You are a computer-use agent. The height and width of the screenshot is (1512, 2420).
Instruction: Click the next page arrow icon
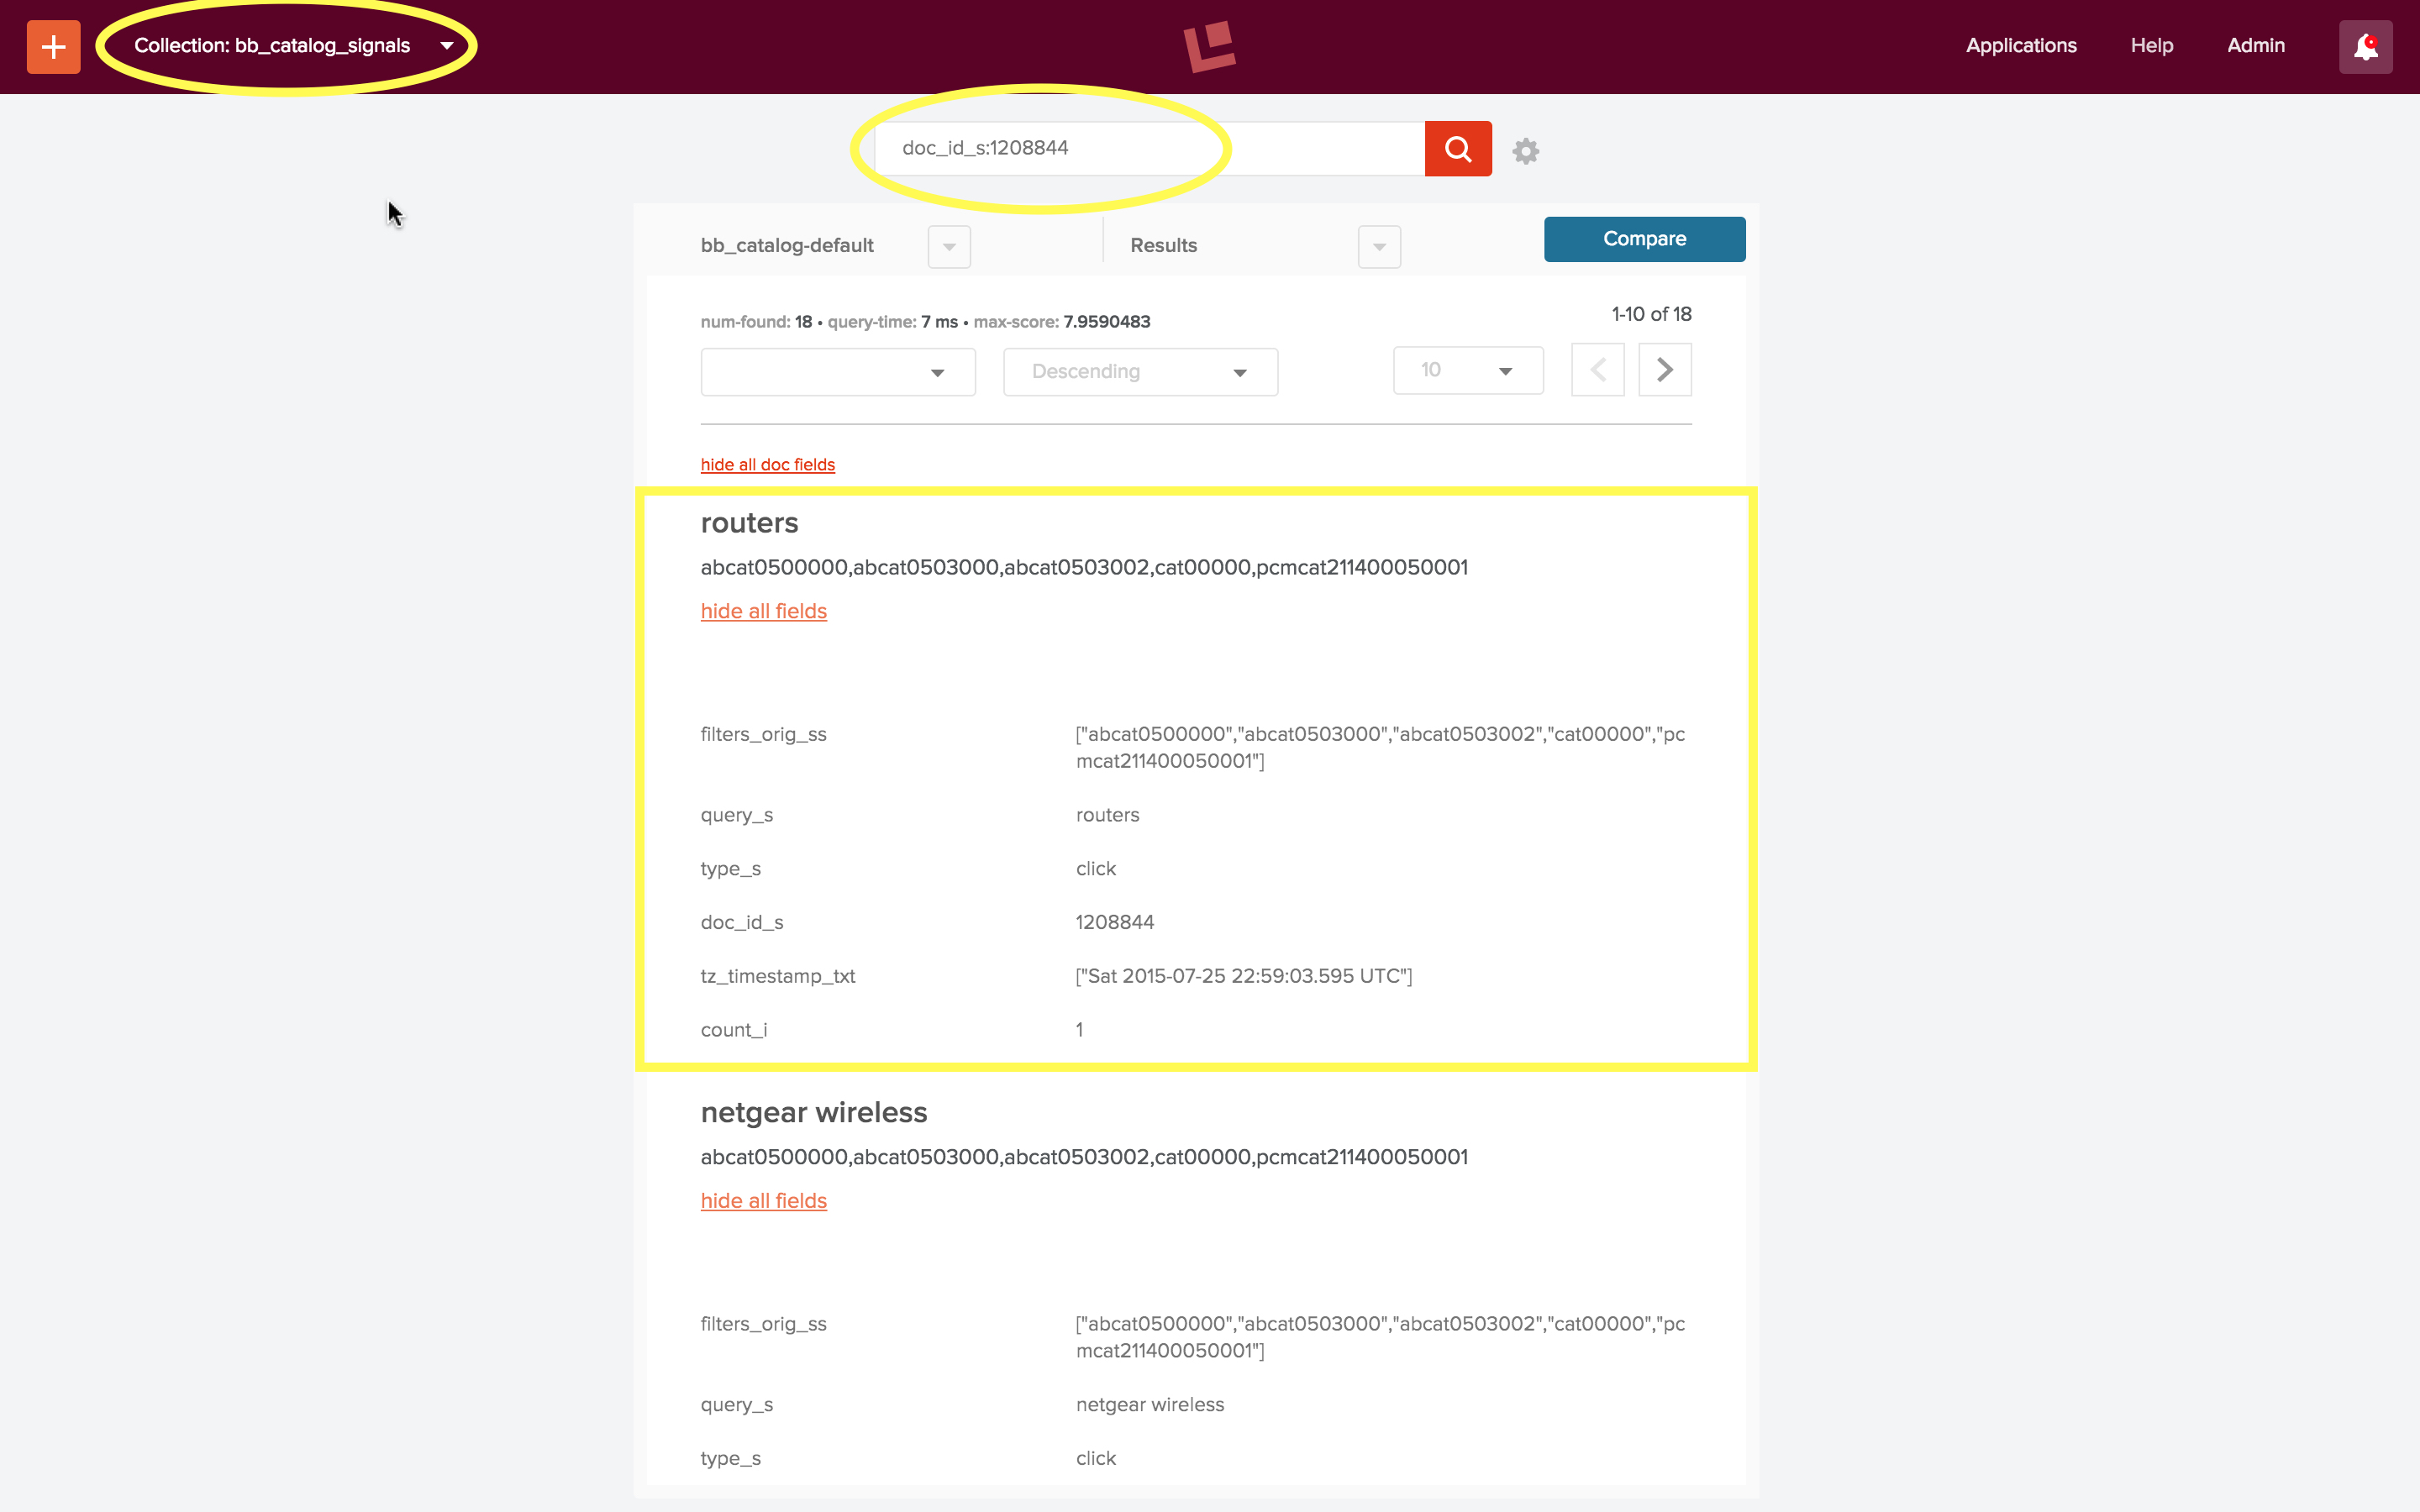point(1664,370)
